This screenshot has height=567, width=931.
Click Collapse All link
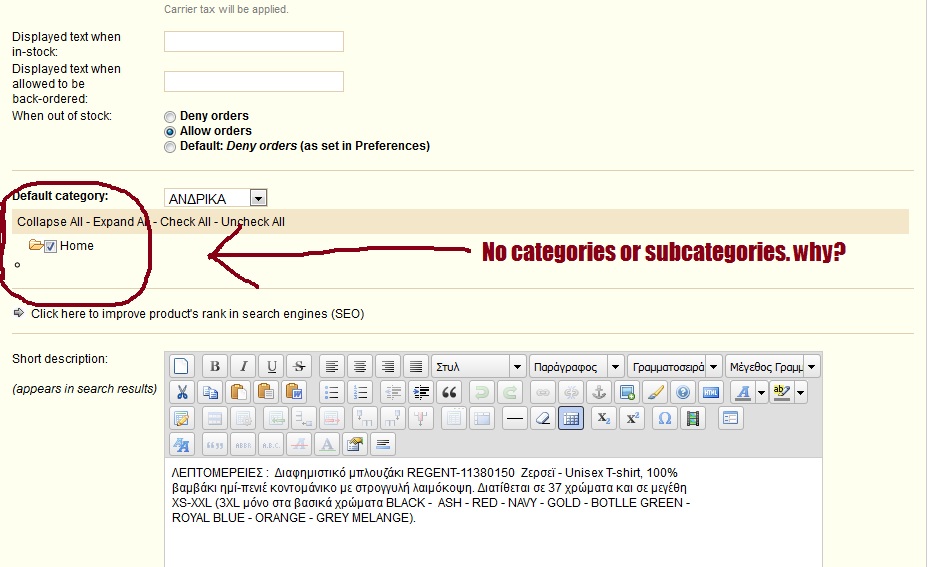pos(50,221)
